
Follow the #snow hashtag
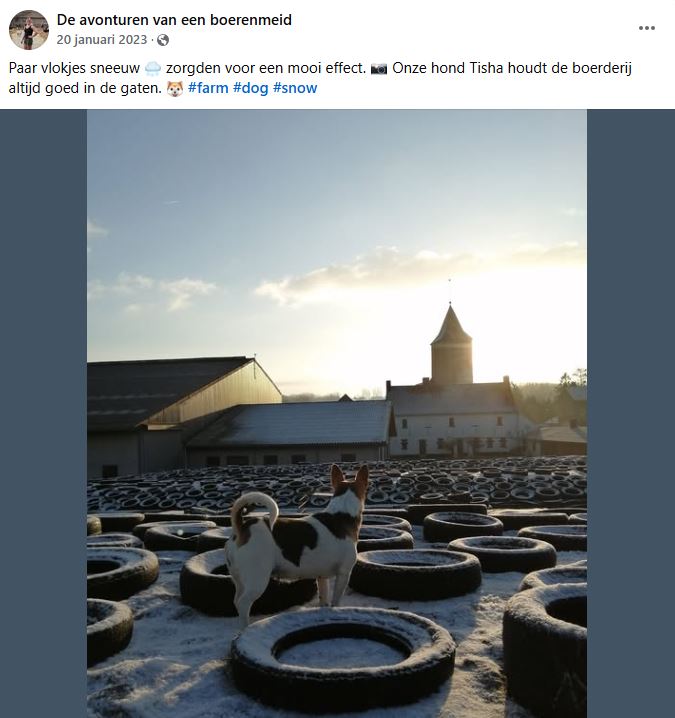295,88
